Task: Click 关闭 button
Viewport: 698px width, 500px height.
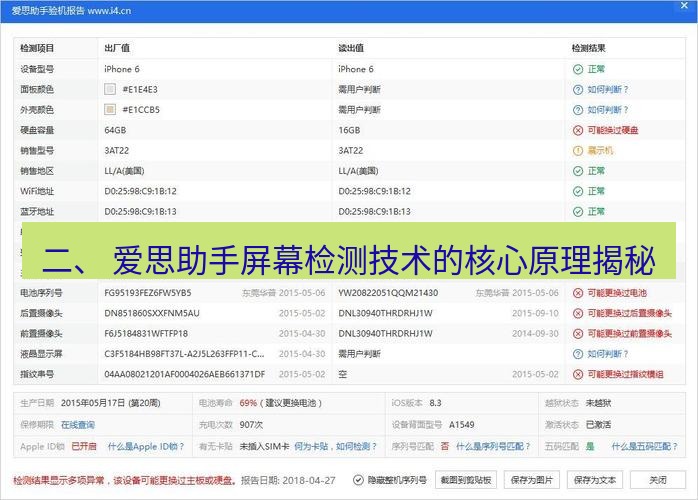Action: (657, 480)
